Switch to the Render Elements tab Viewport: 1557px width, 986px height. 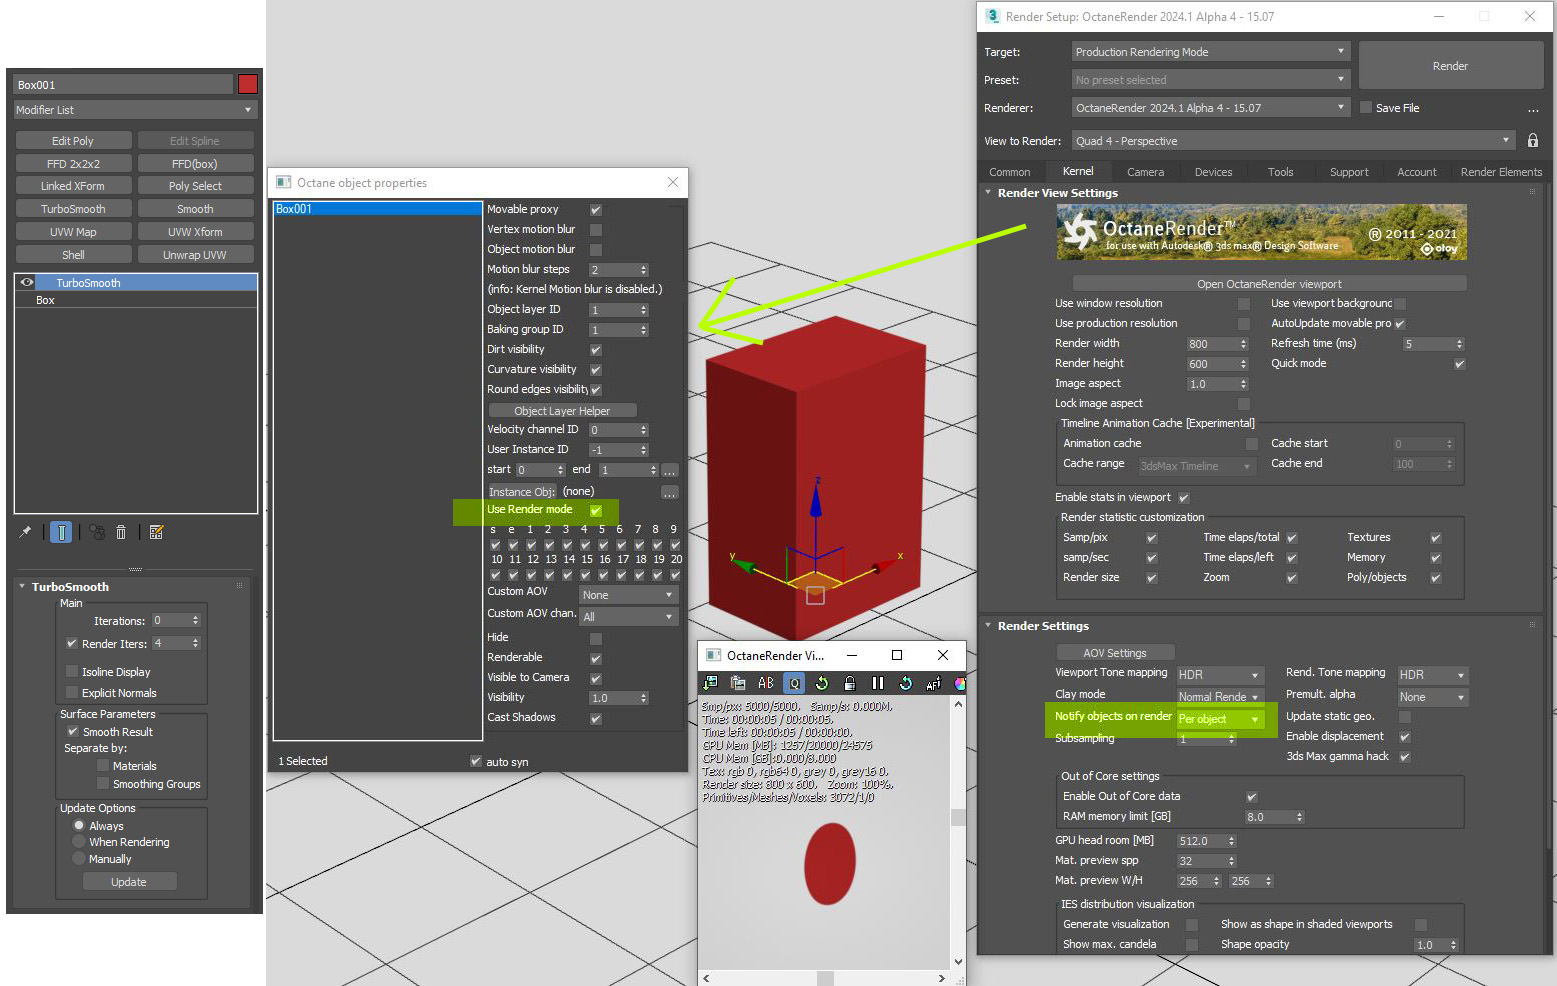pos(1501,172)
